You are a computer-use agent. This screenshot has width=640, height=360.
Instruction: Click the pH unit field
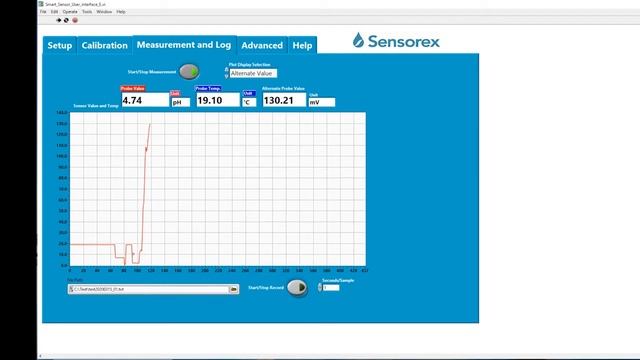(x=180, y=102)
